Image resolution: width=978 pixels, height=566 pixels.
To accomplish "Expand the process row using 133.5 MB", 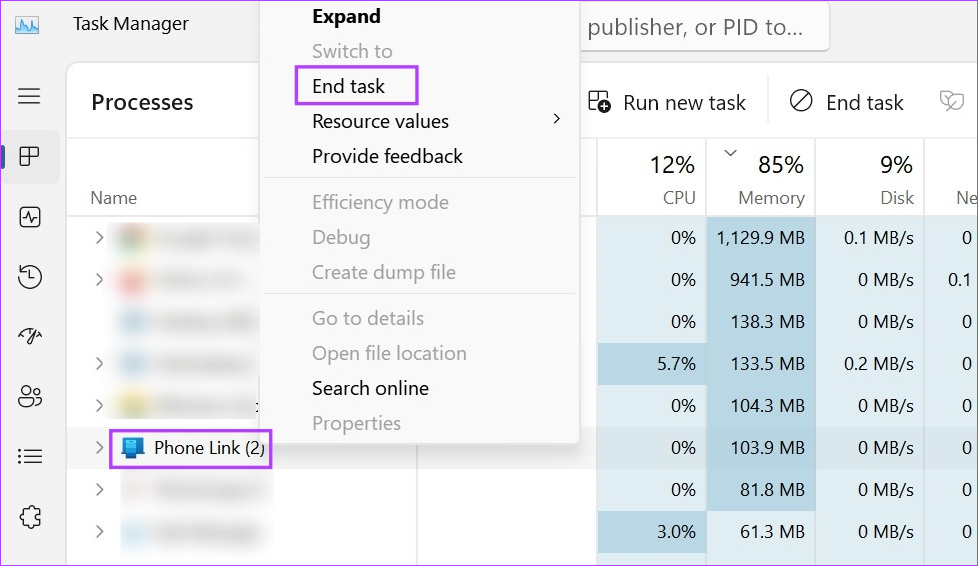I will click(x=99, y=363).
